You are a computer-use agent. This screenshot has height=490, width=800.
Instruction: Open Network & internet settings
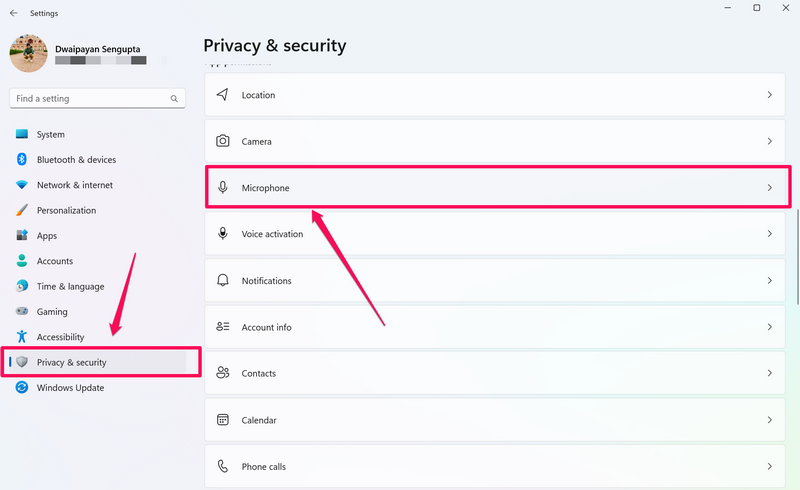click(74, 185)
